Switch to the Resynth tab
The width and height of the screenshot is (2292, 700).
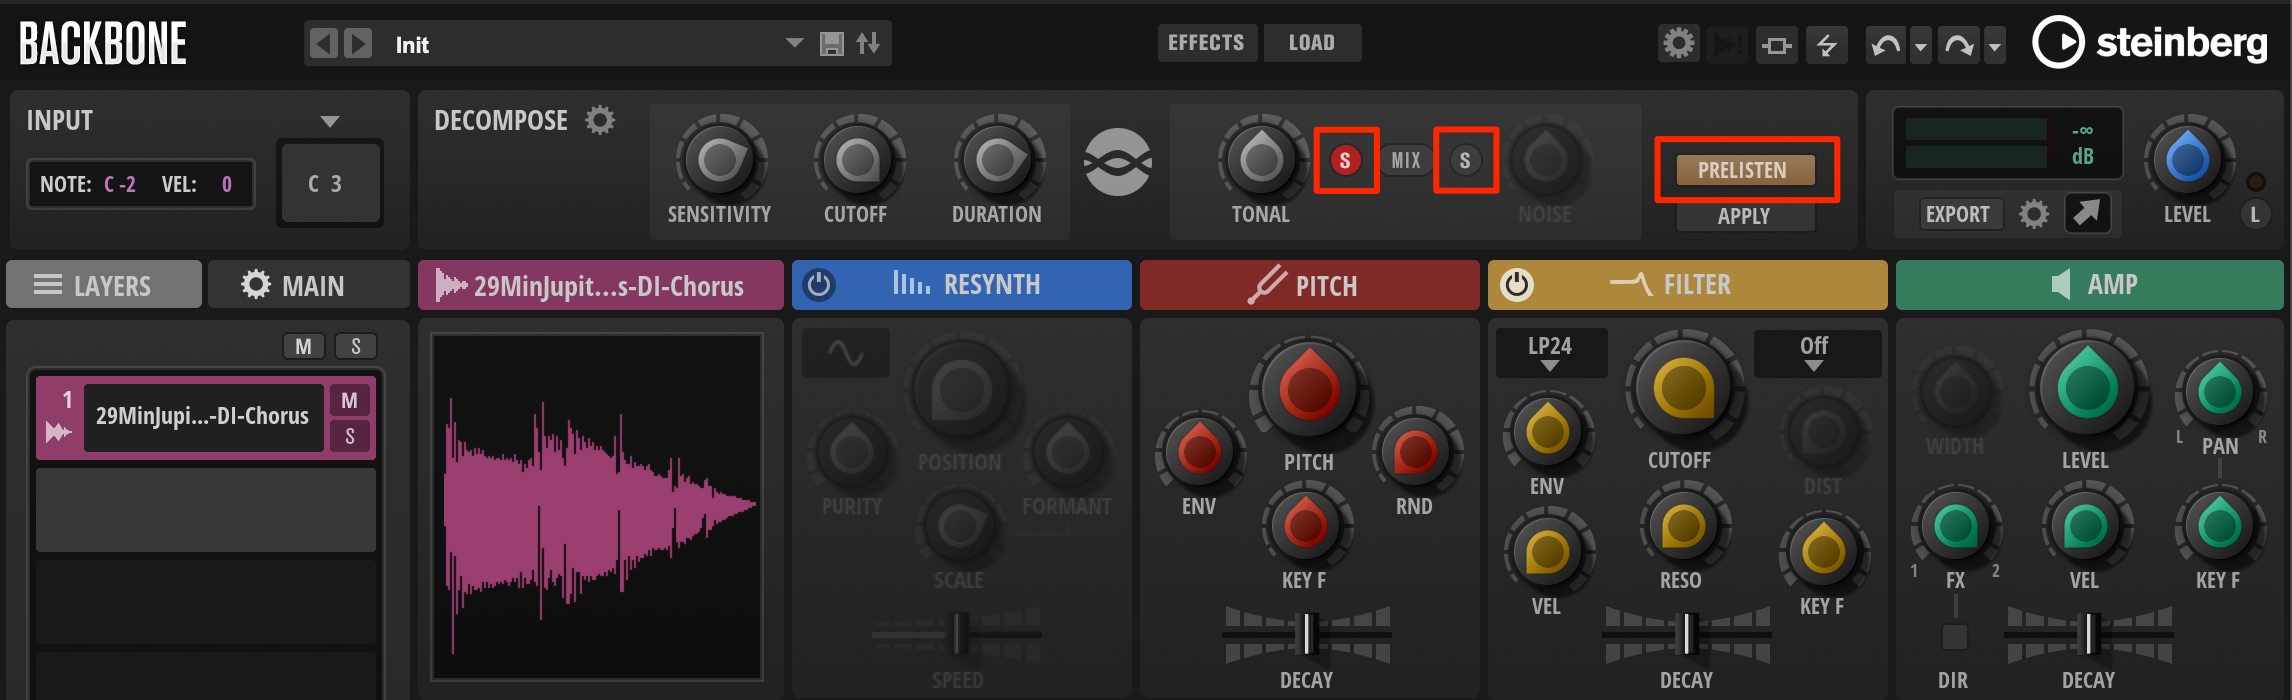click(962, 285)
